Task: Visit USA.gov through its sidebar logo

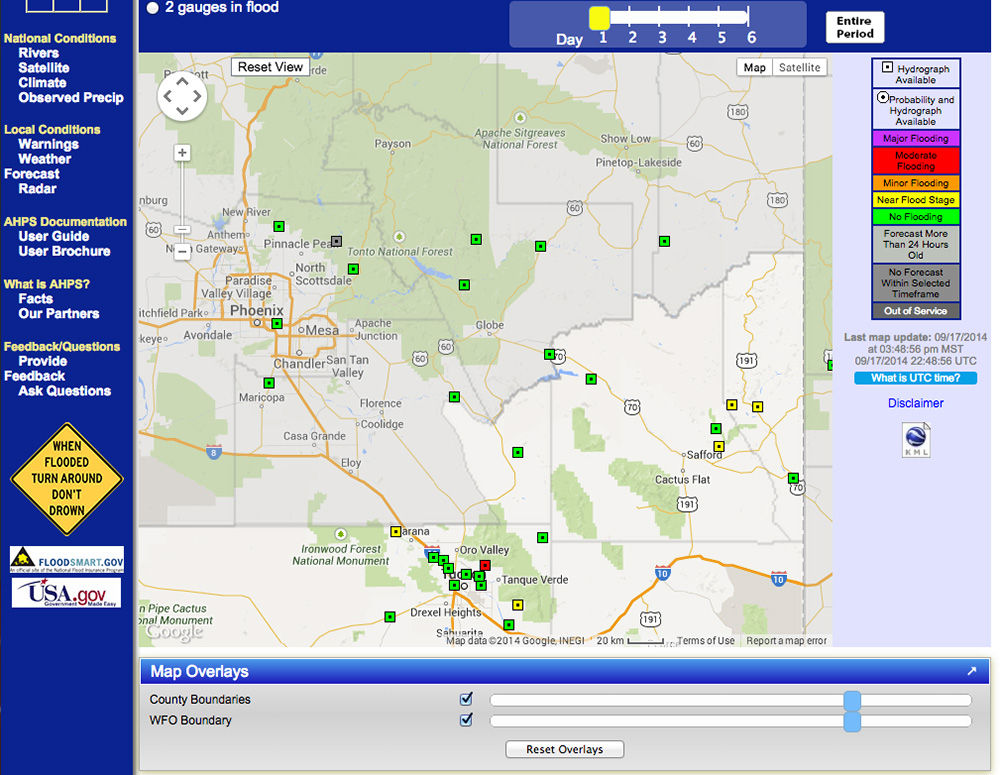Action: [x=66, y=592]
